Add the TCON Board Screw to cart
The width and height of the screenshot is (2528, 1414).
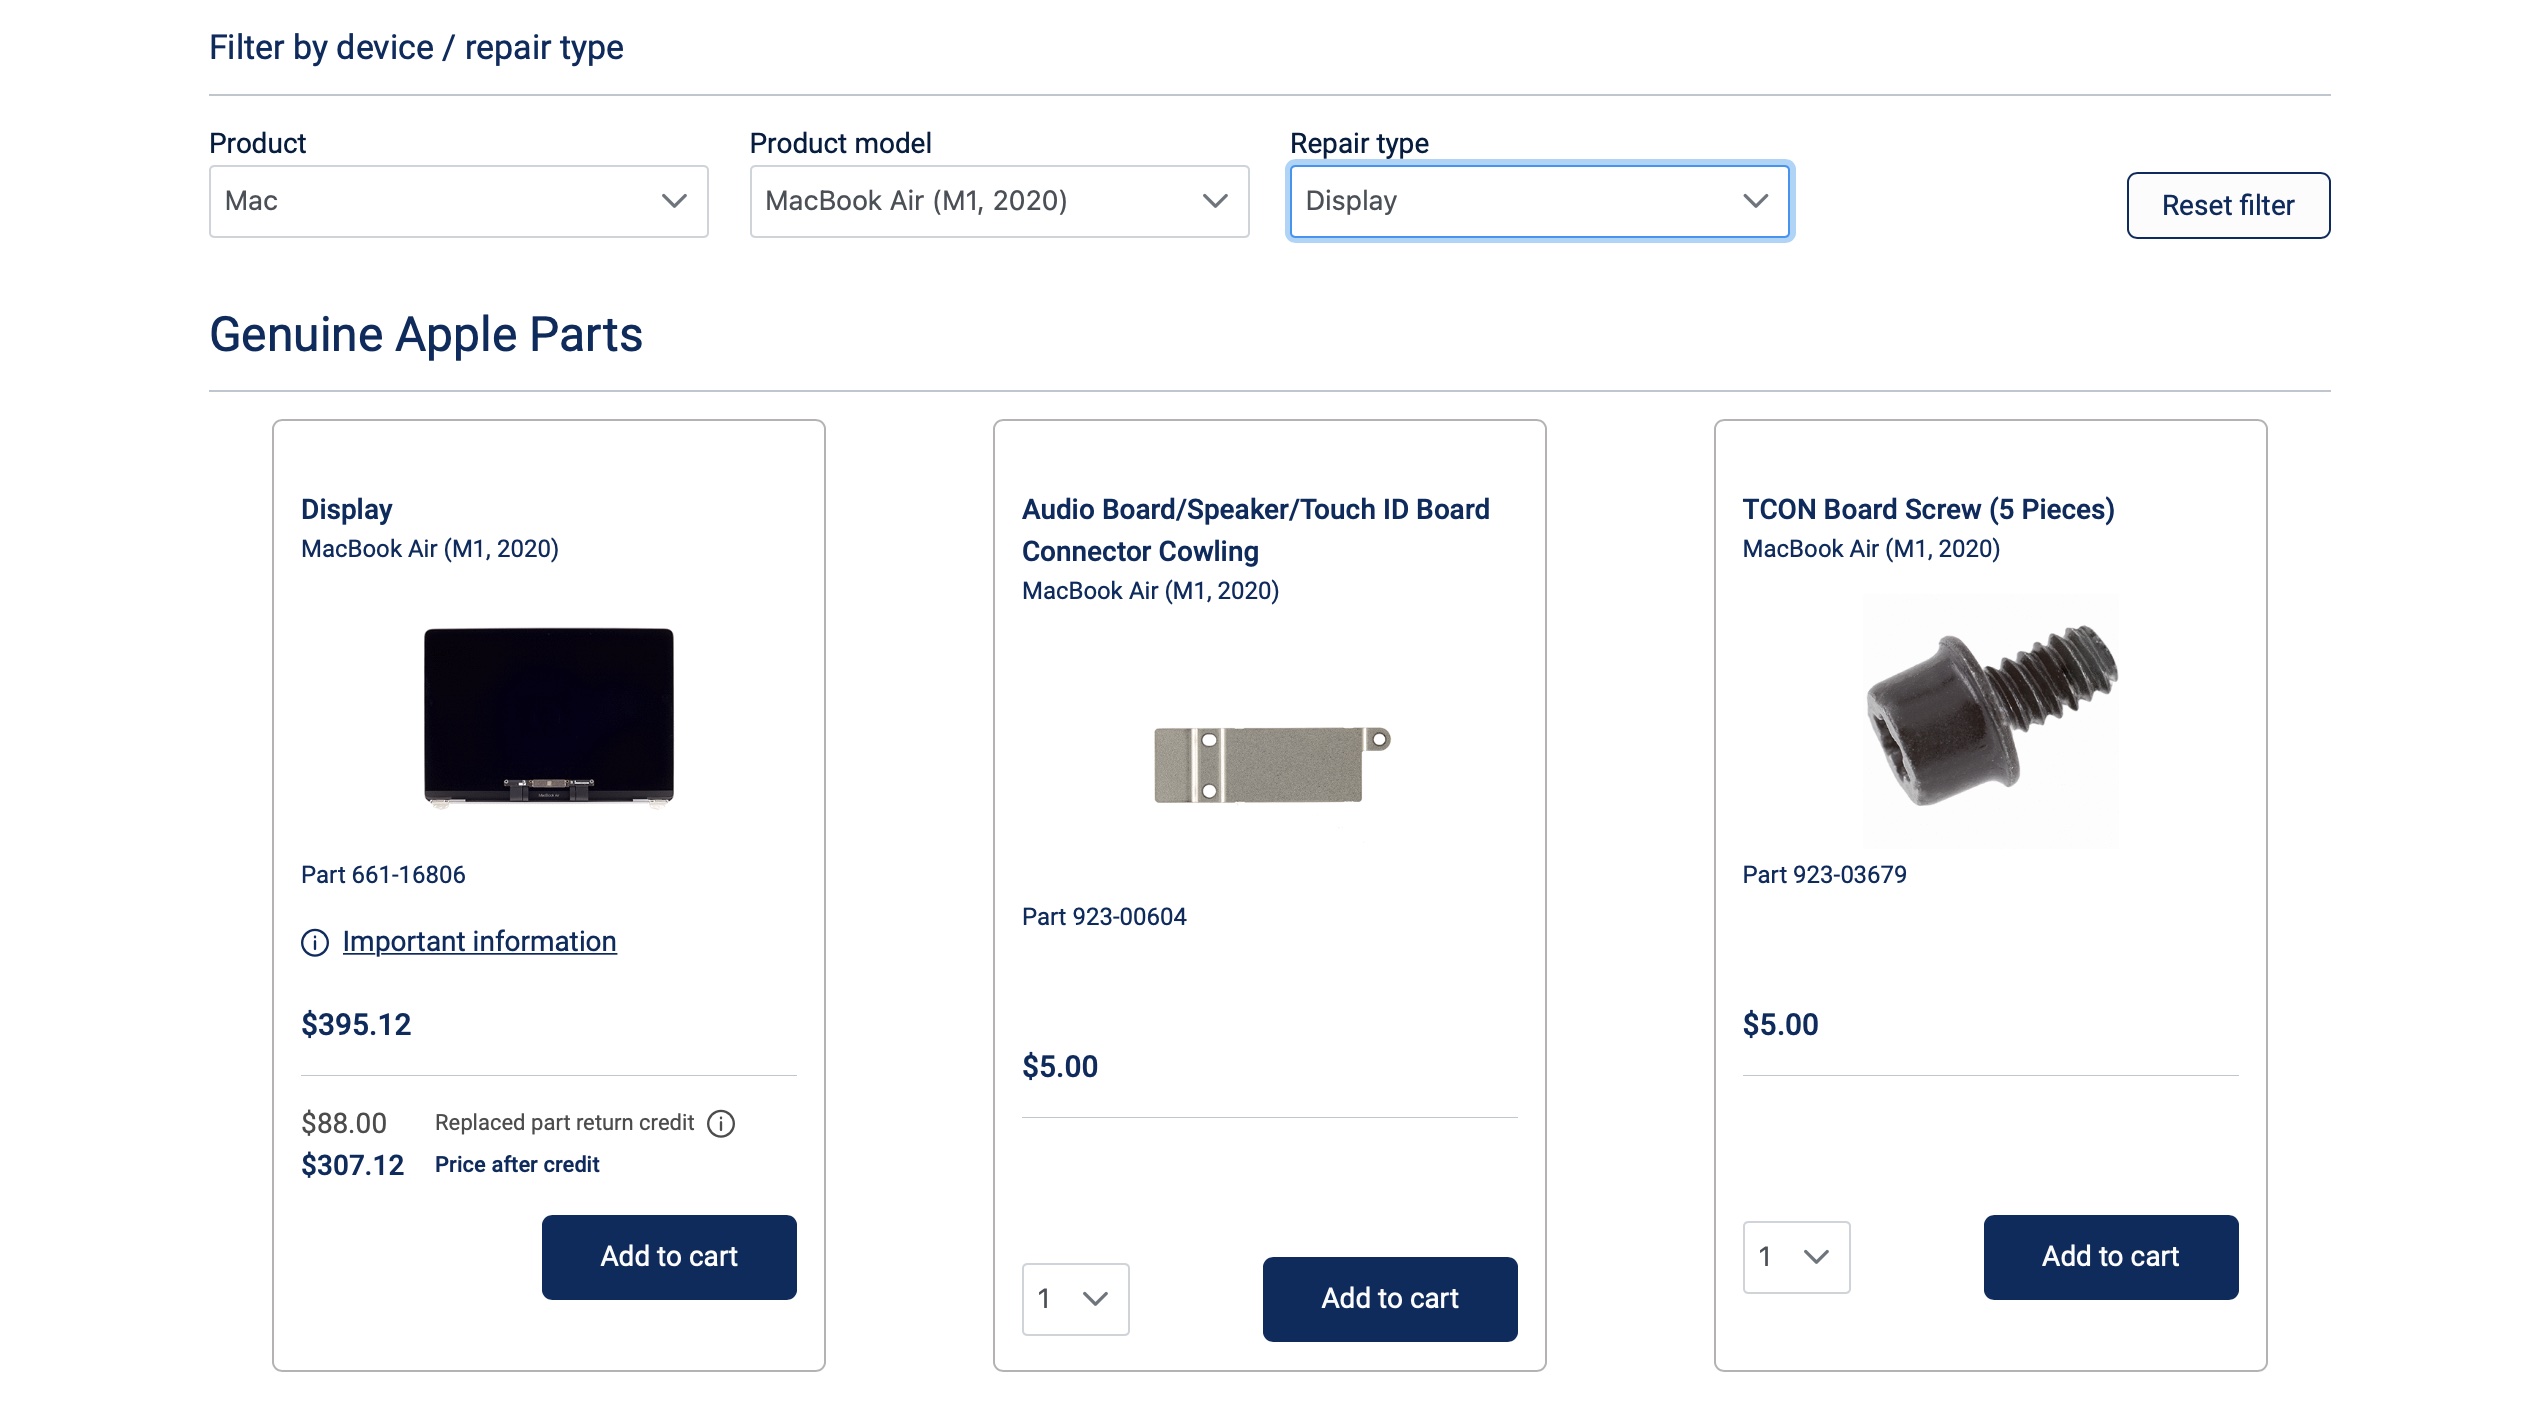coord(2110,1257)
